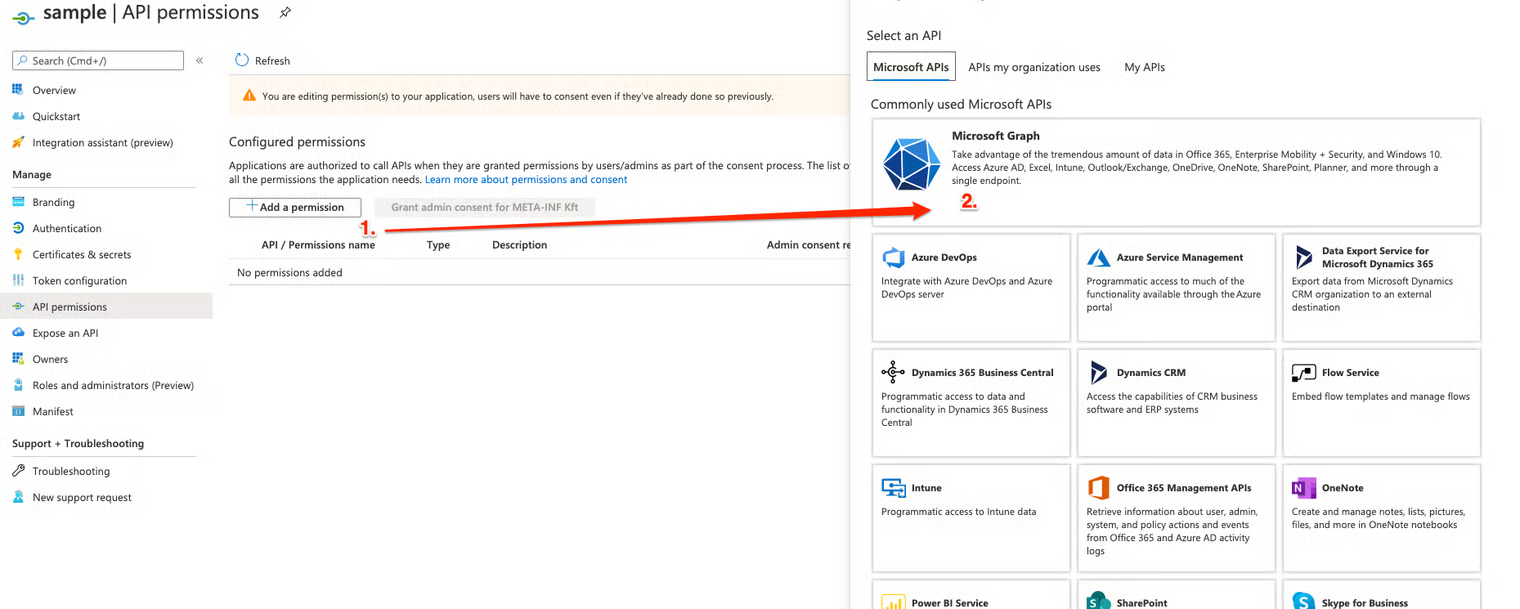
Task: Open Certificates & secrets in sidebar
Action: pyautogui.click(x=81, y=255)
